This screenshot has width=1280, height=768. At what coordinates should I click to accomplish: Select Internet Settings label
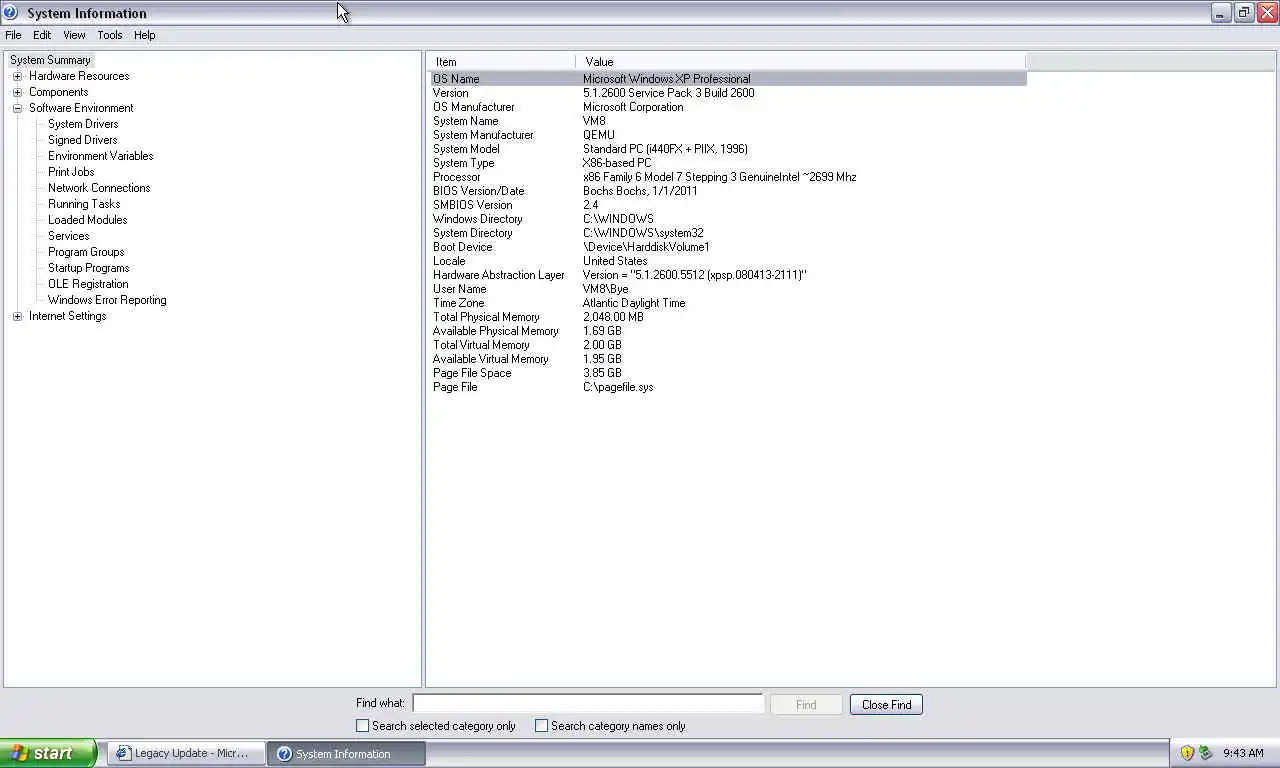(68, 316)
